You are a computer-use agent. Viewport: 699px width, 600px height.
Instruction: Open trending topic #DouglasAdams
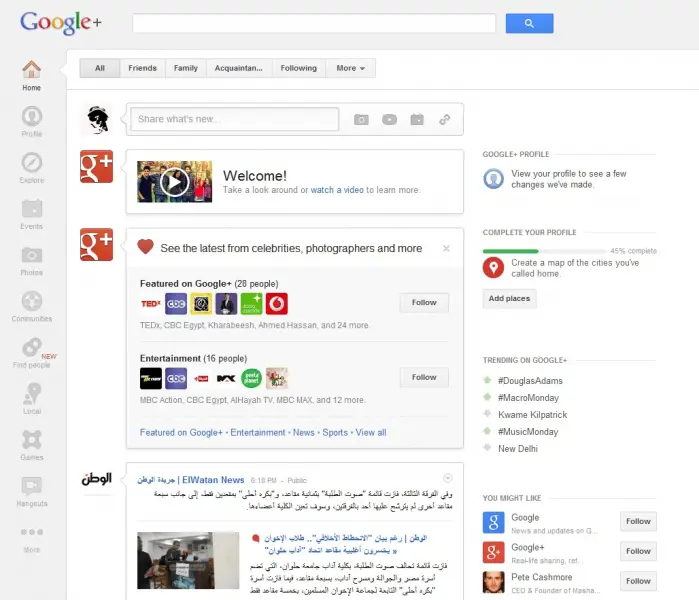pyautogui.click(x=530, y=381)
